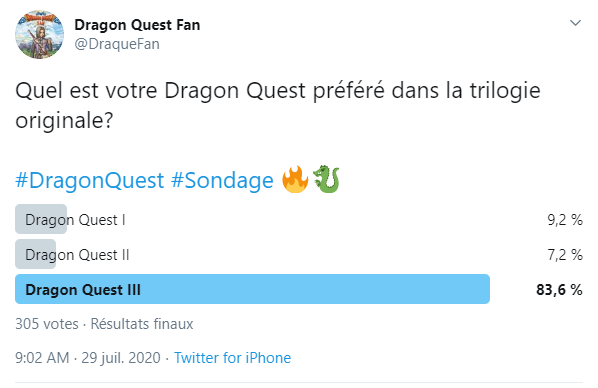The height and width of the screenshot is (388, 598).
Task: Open the #Sondage hashtag
Action: (222, 180)
